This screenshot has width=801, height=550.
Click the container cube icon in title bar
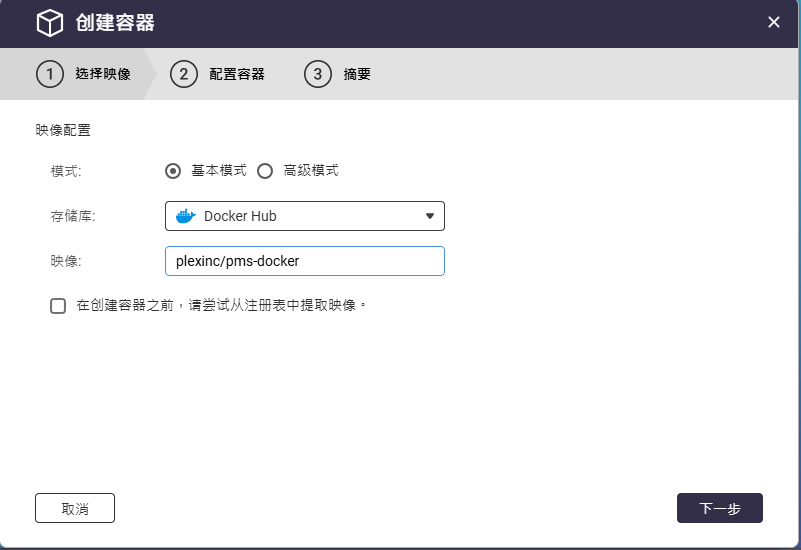point(50,23)
